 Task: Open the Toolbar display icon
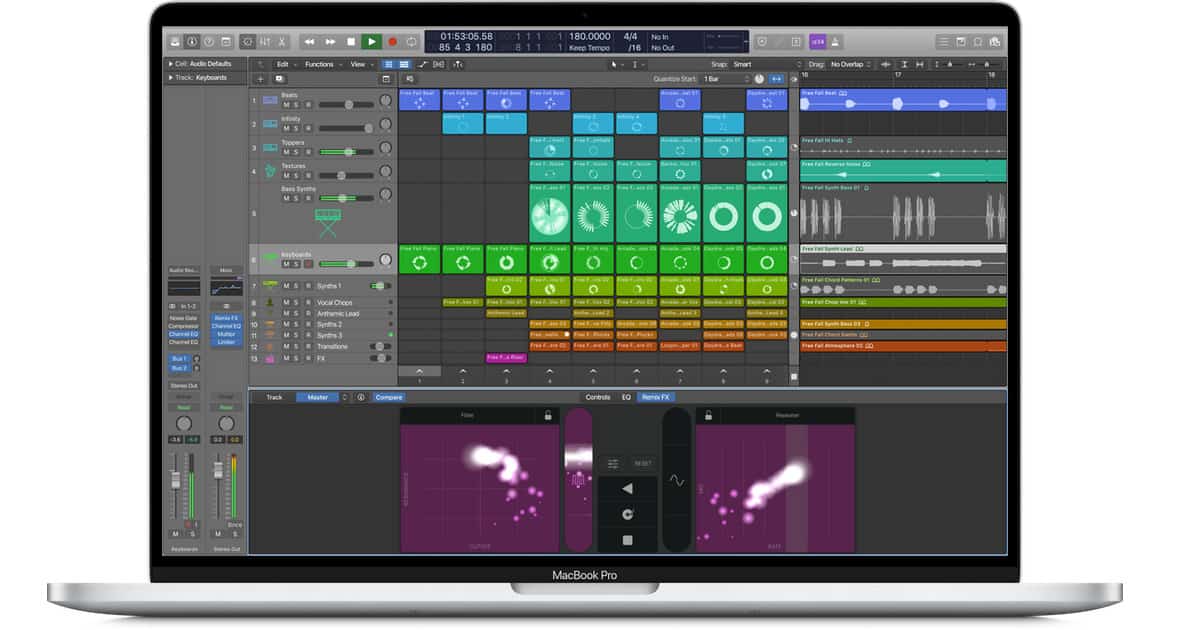coord(225,42)
